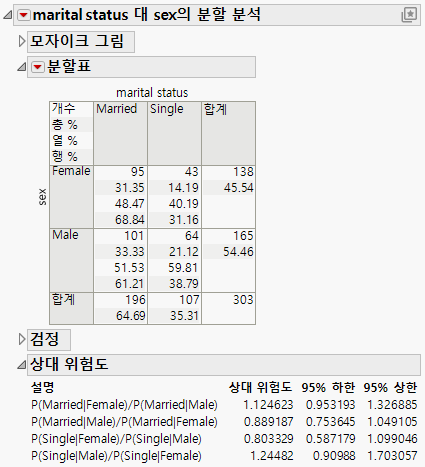This screenshot has width=425, height=467.
Task: Click the 행 % legend label
Action: 65,156
